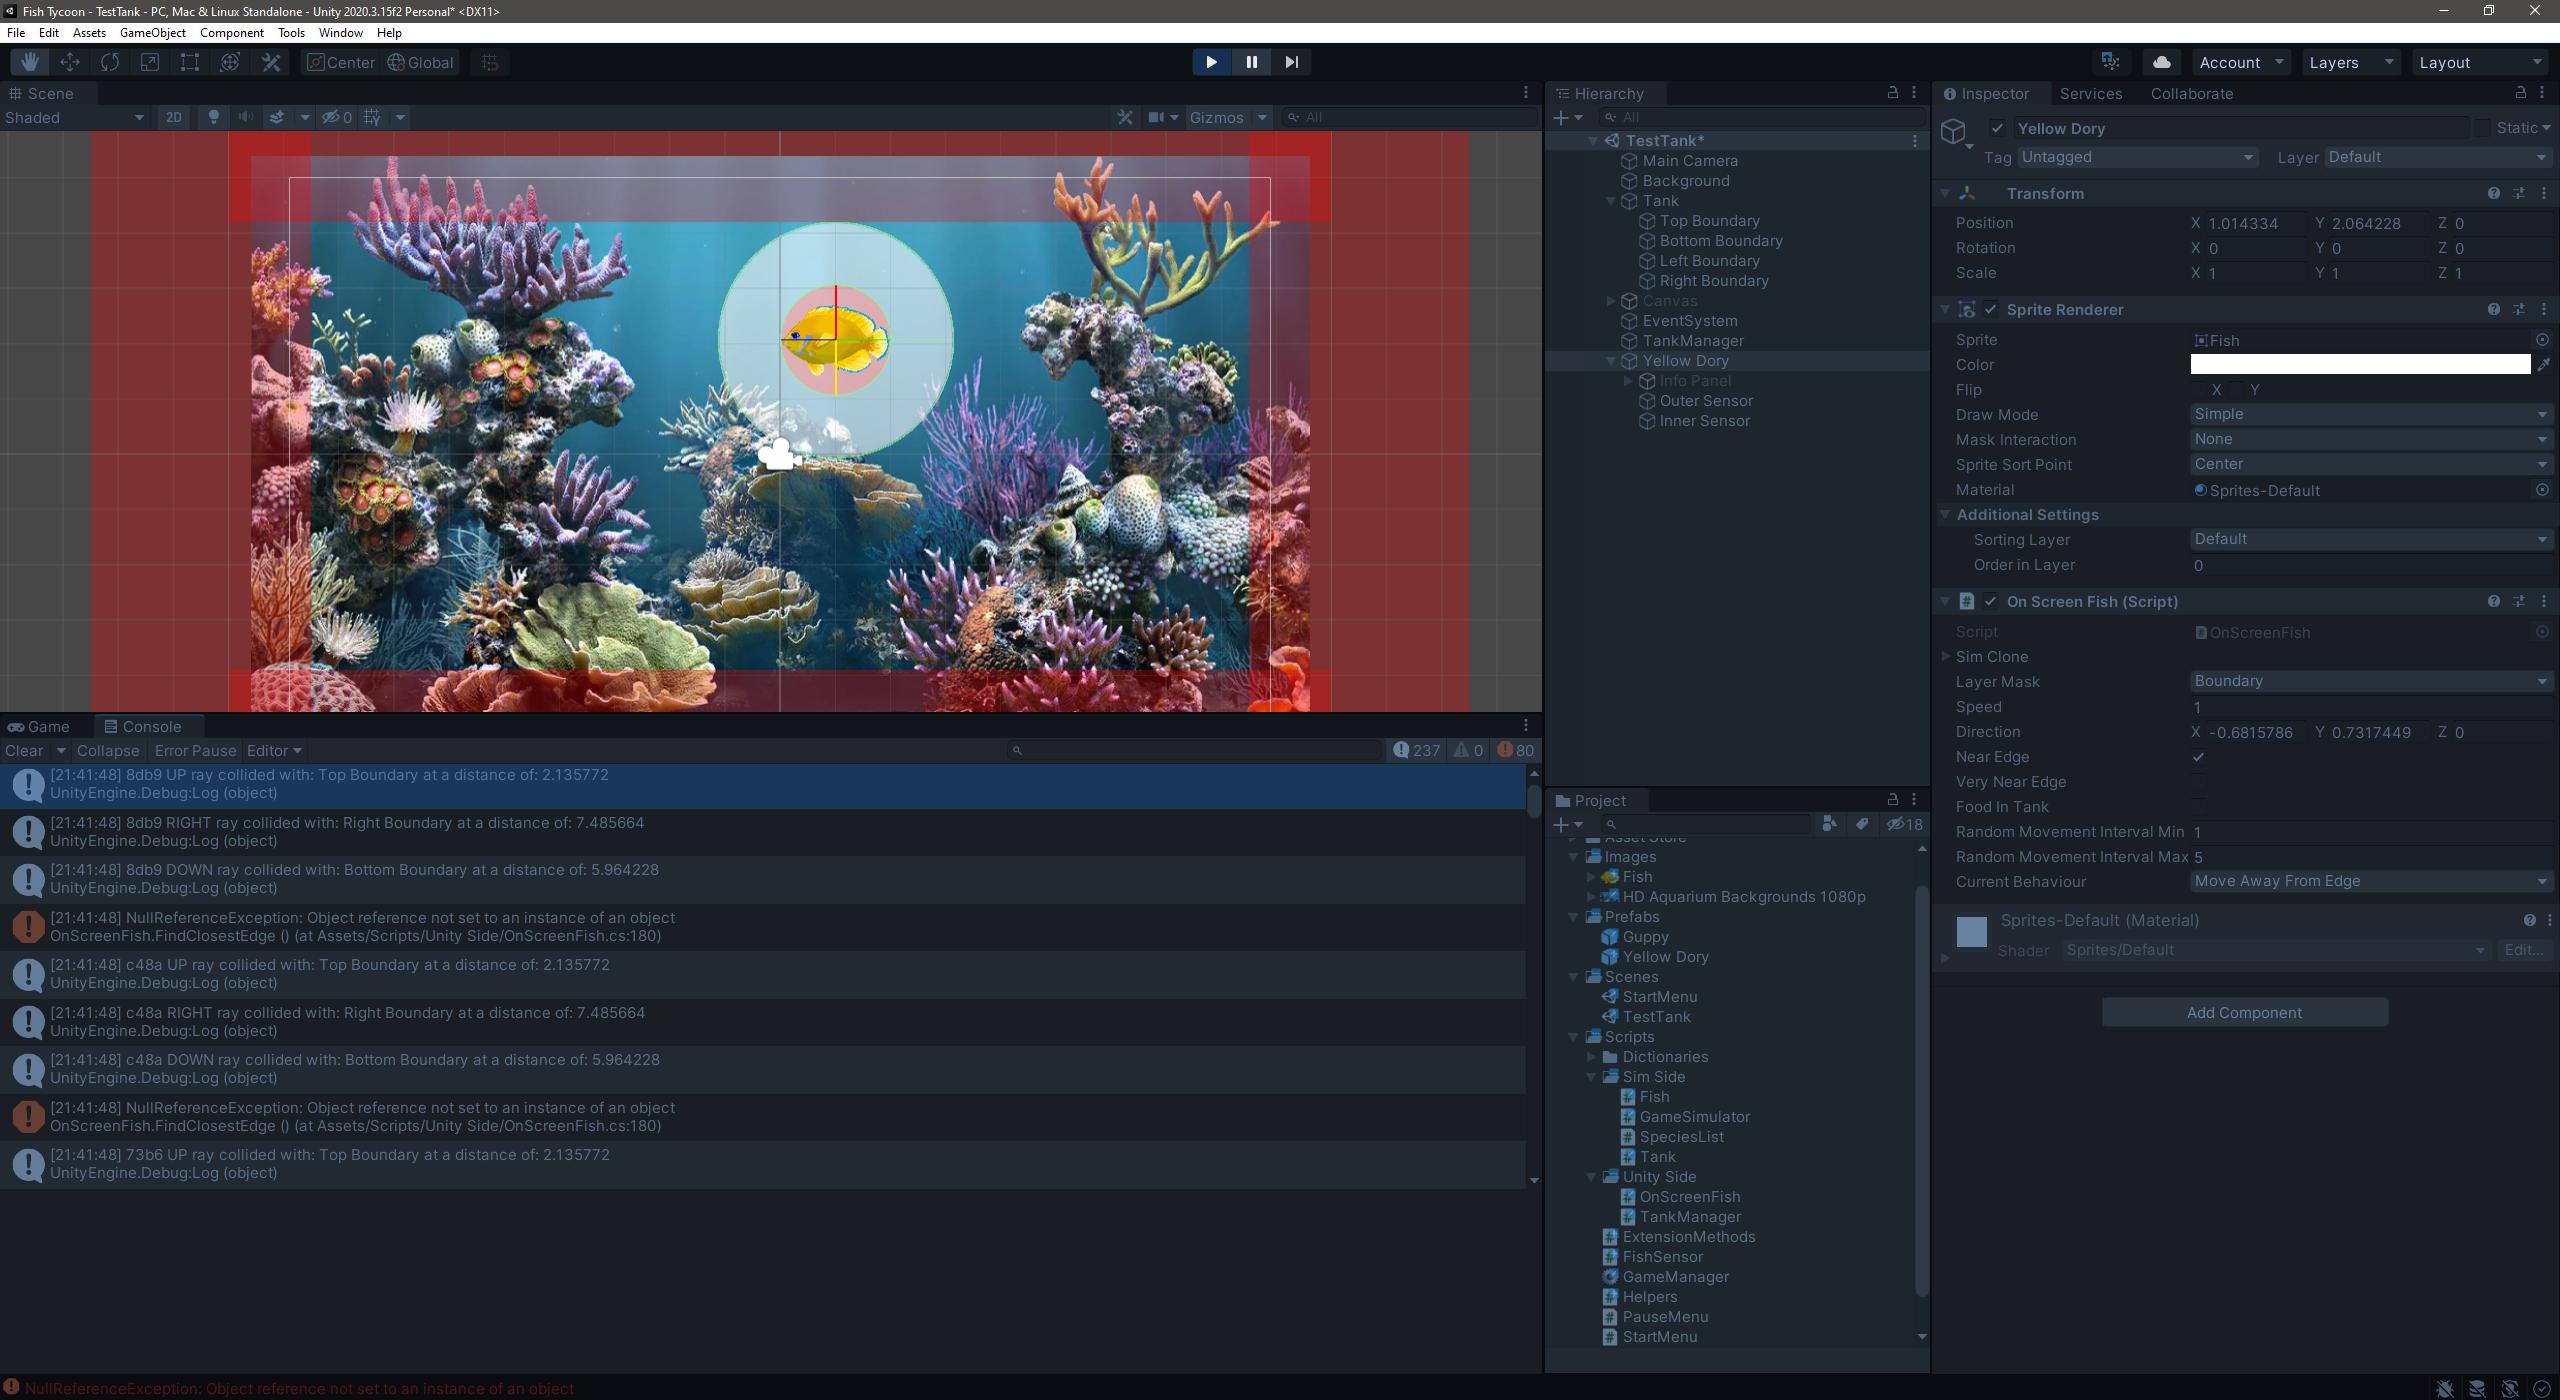Click the Color swatch for Sprite Renderer
The height and width of the screenshot is (1400, 2560).
(x=2362, y=364)
